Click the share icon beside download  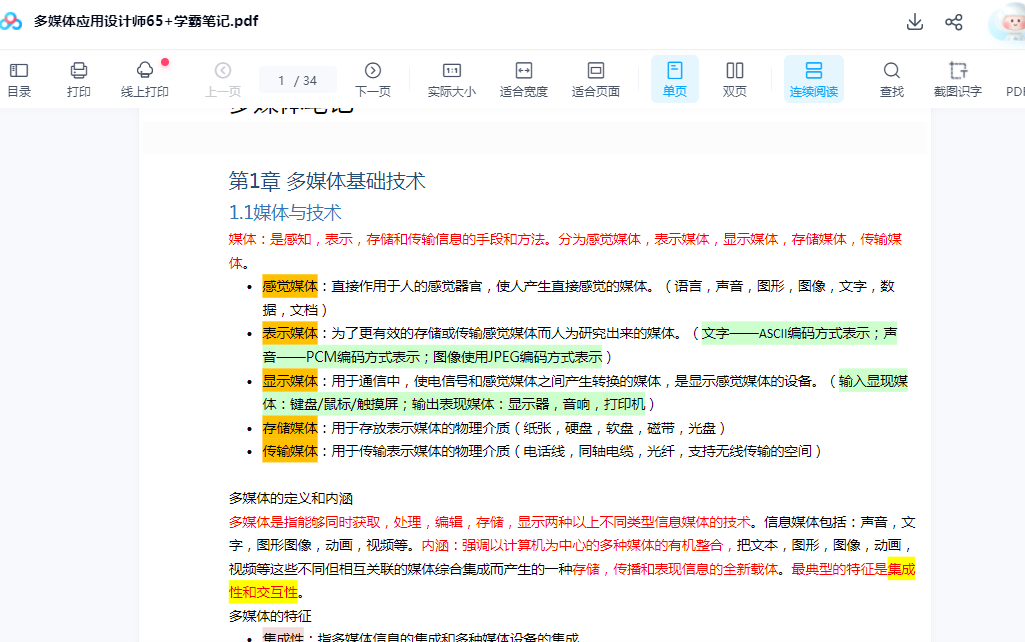pos(954,22)
